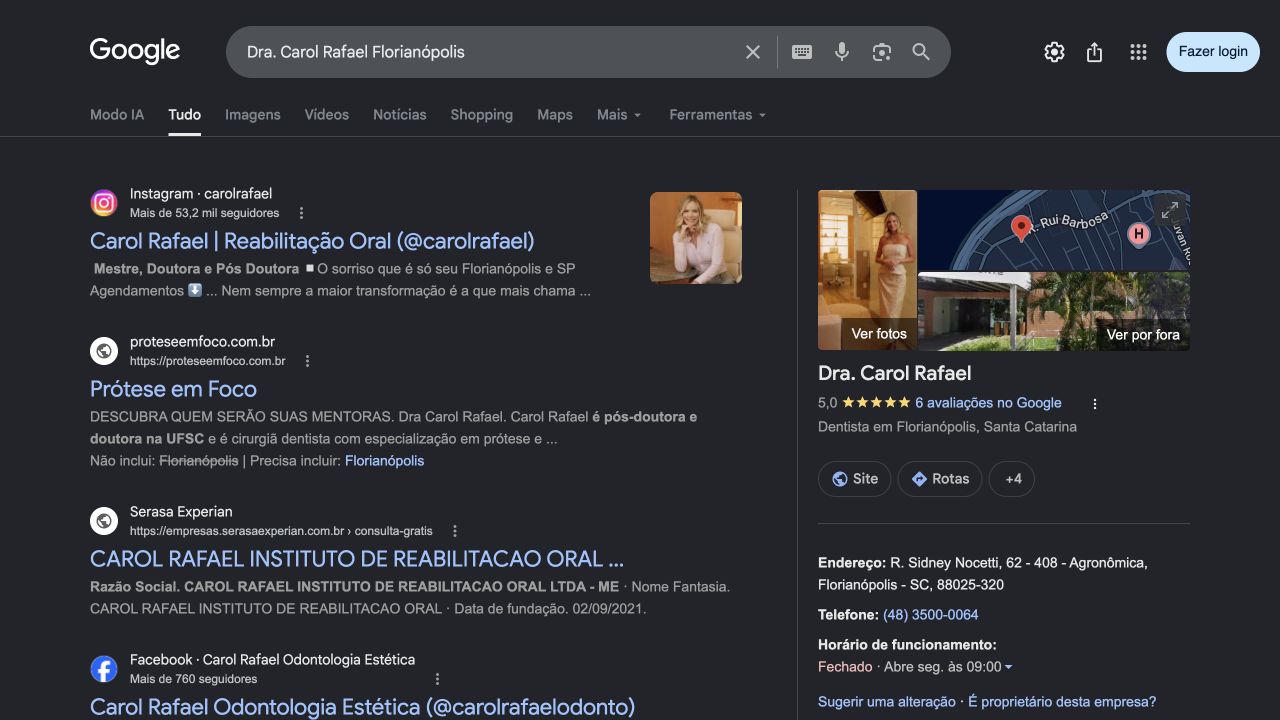1280x720 pixels.
Task: Open more options beside Google reviews
Action: [x=1095, y=404]
